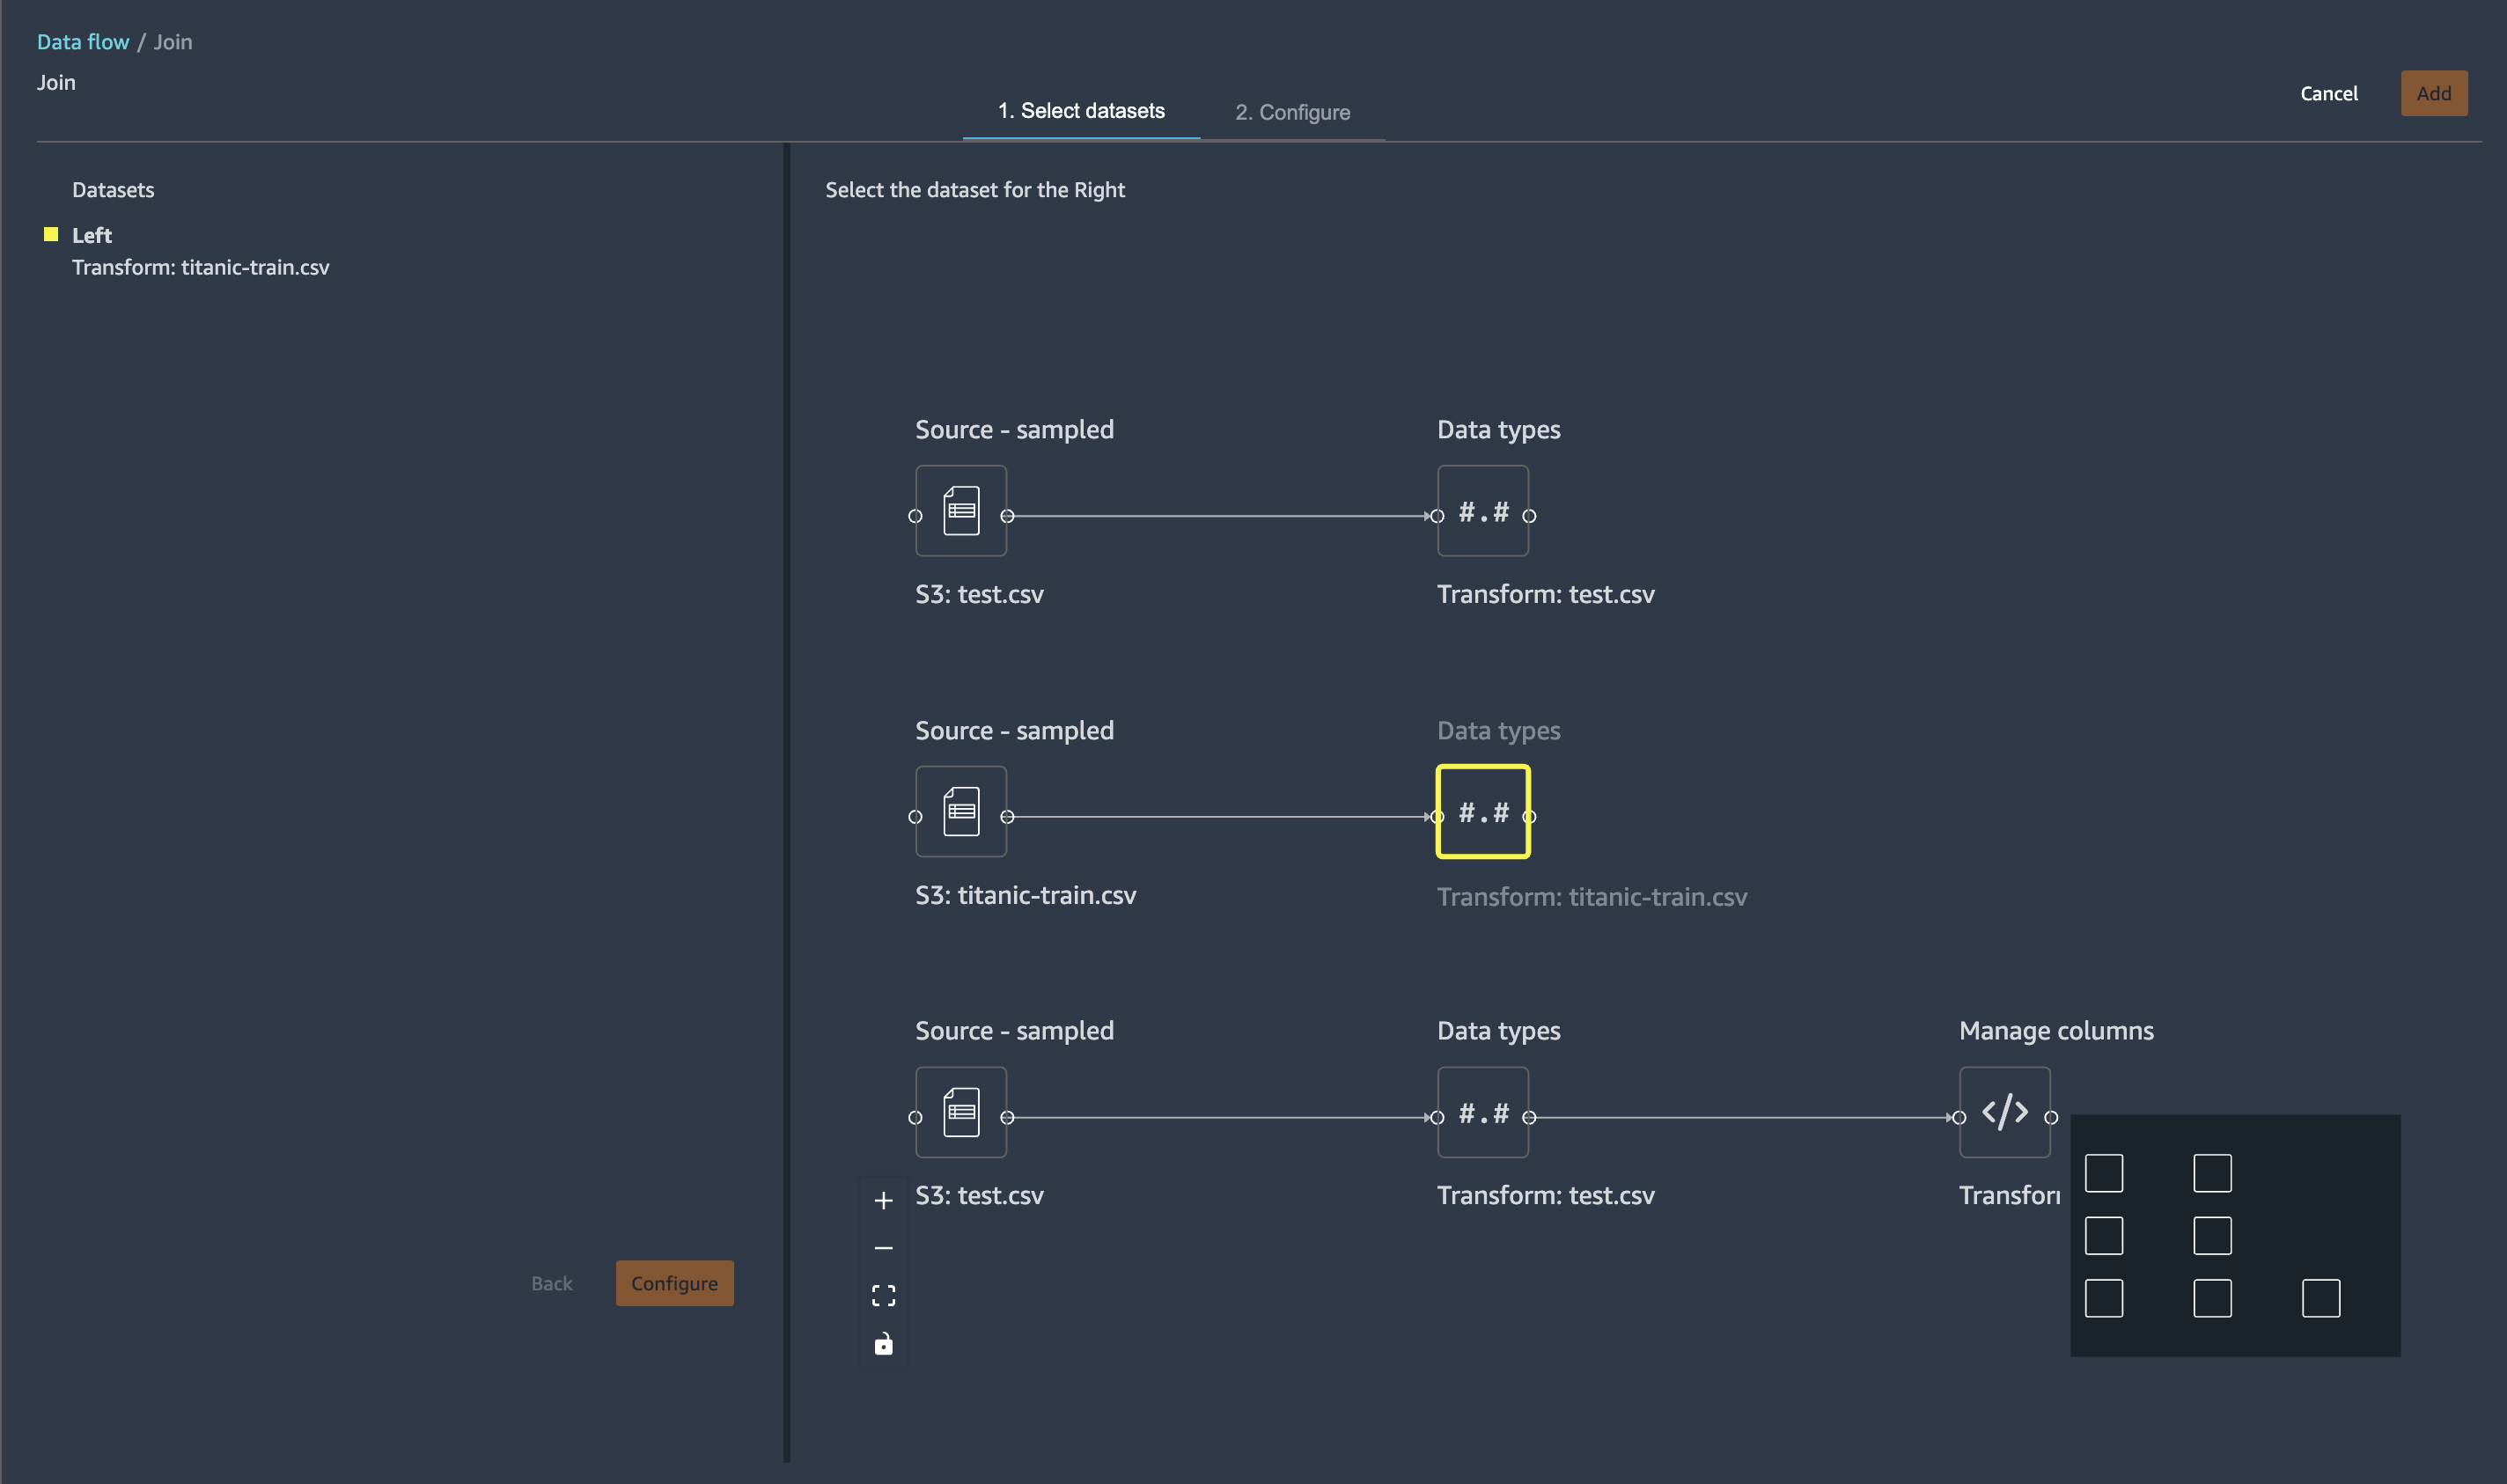Click the minimap overview in the corner

(2234, 1235)
